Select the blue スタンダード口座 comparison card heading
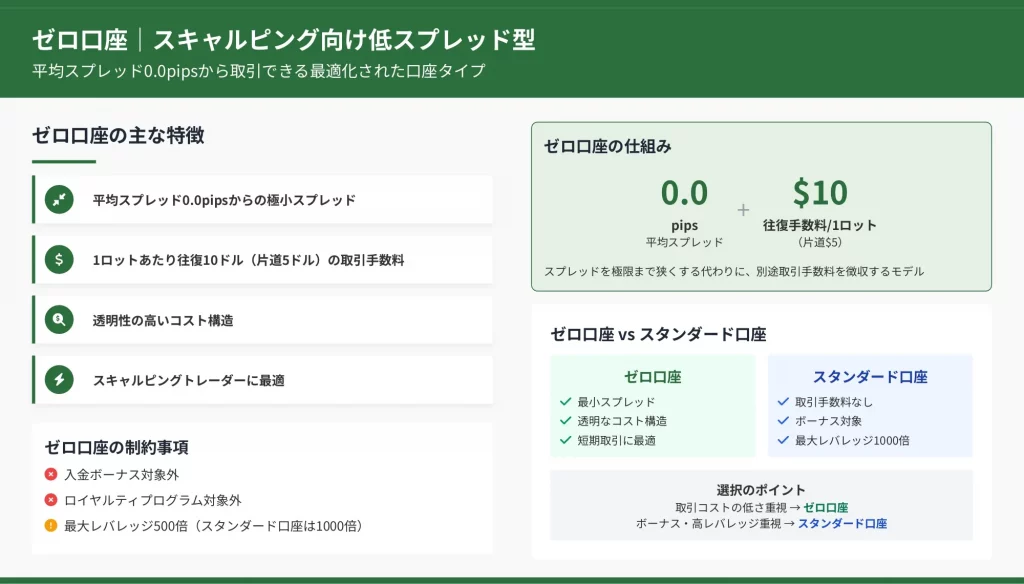1024x584 pixels. tap(869, 377)
